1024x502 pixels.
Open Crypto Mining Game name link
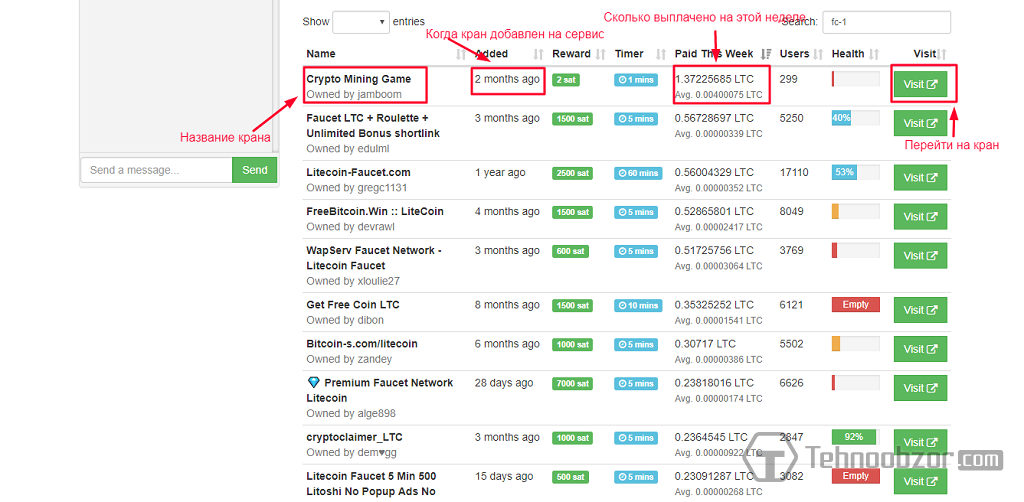(359, 79)
